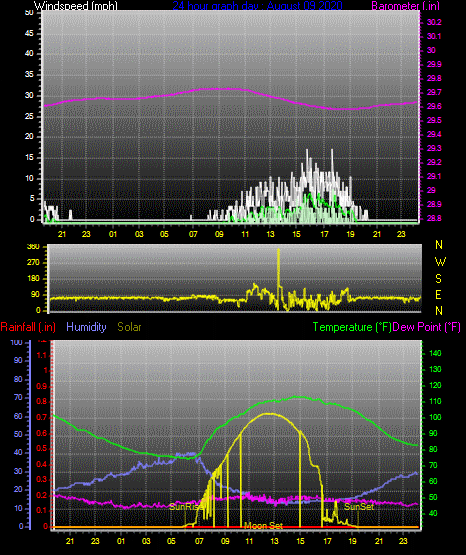
Task: Select "0.1" on the red rainfall axis
Action: [42, 511]
